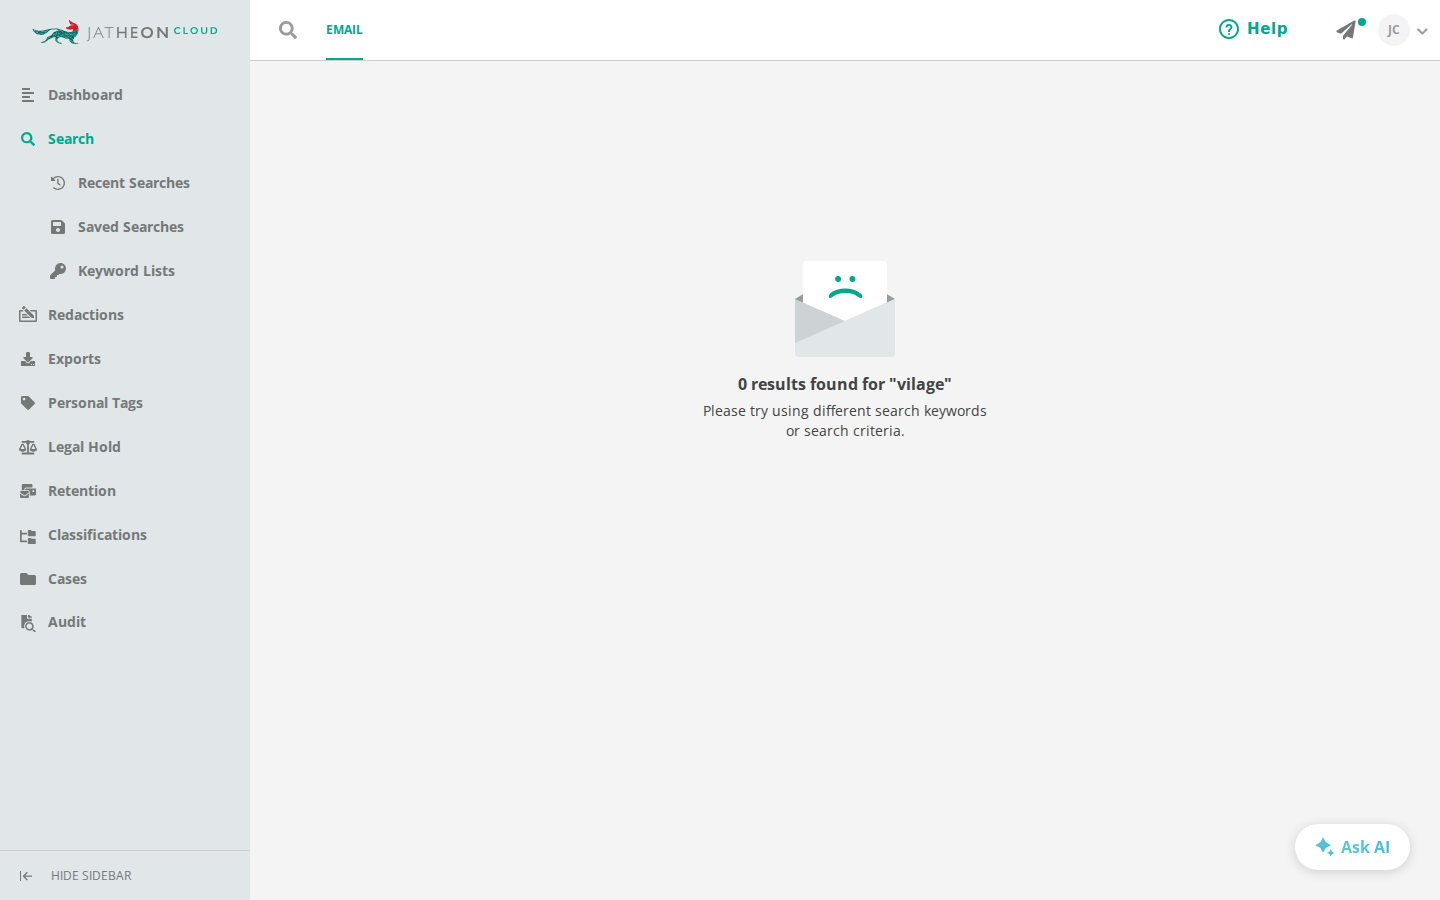Open the Cases section

67,579
